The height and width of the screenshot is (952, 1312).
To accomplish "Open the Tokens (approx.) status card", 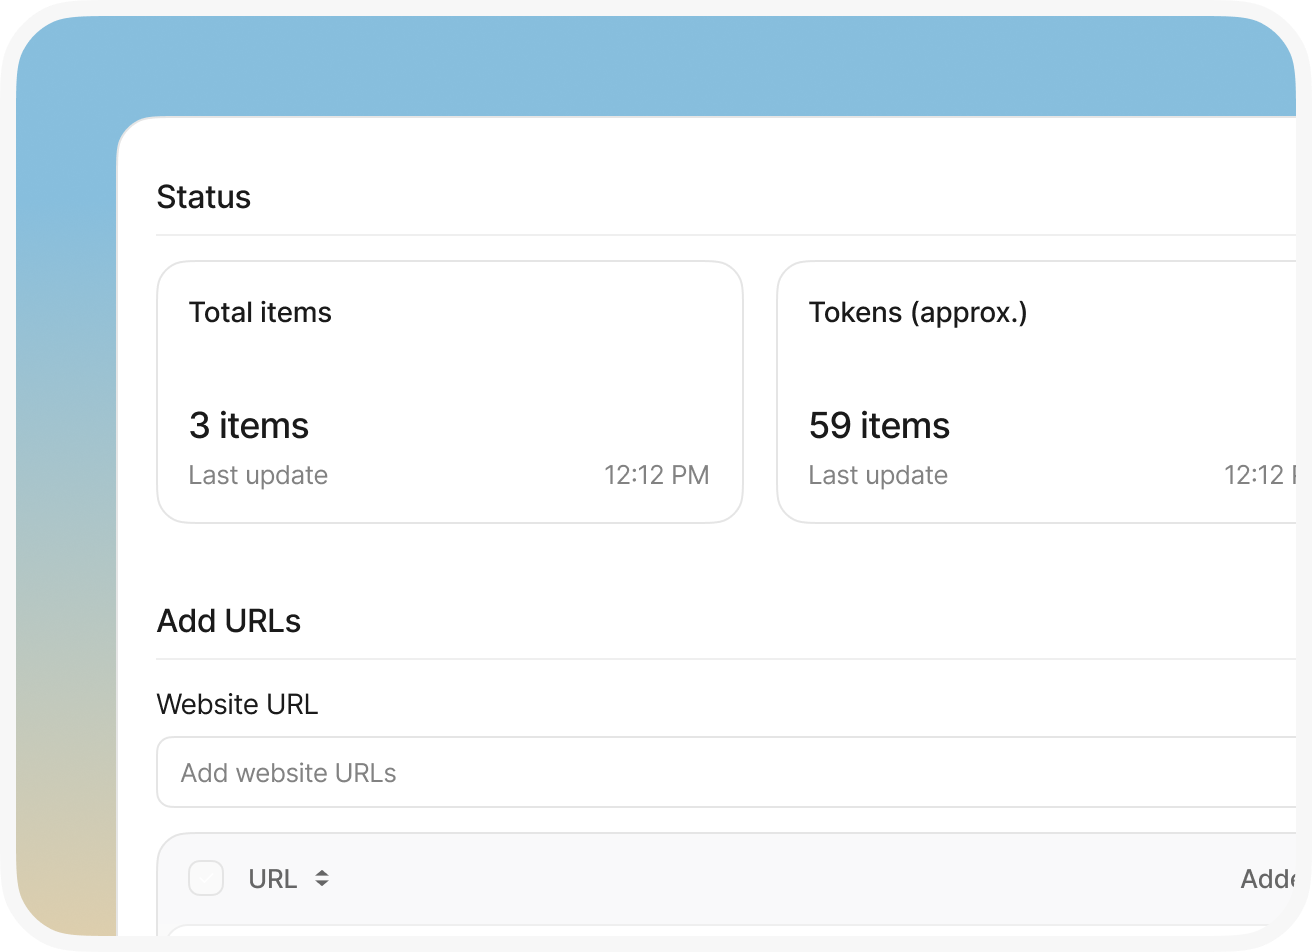I will (1036, 392).
